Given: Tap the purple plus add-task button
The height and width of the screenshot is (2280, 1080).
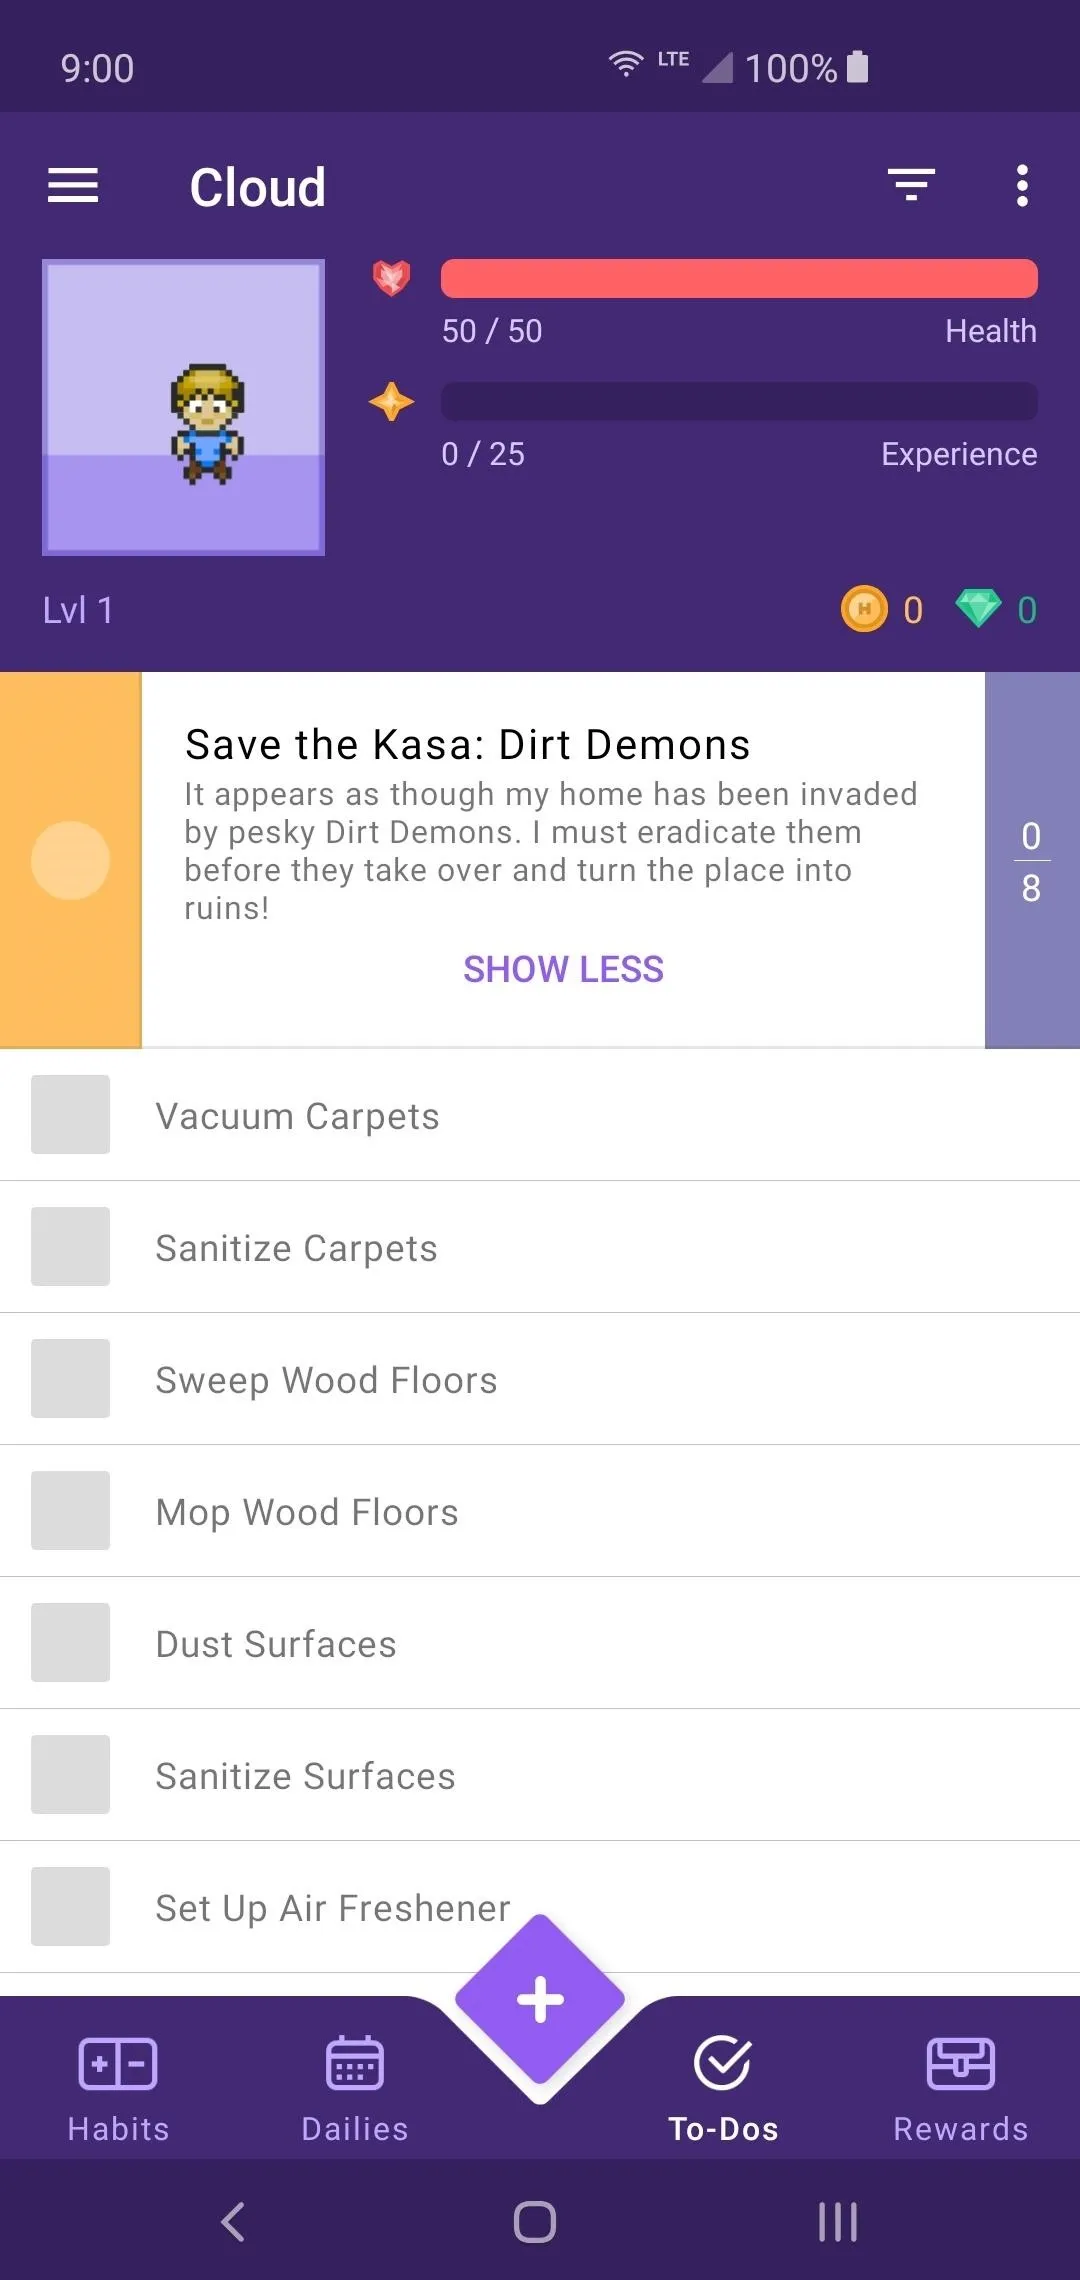Looking at the screenshot, I should click(x=540, y=2000).
